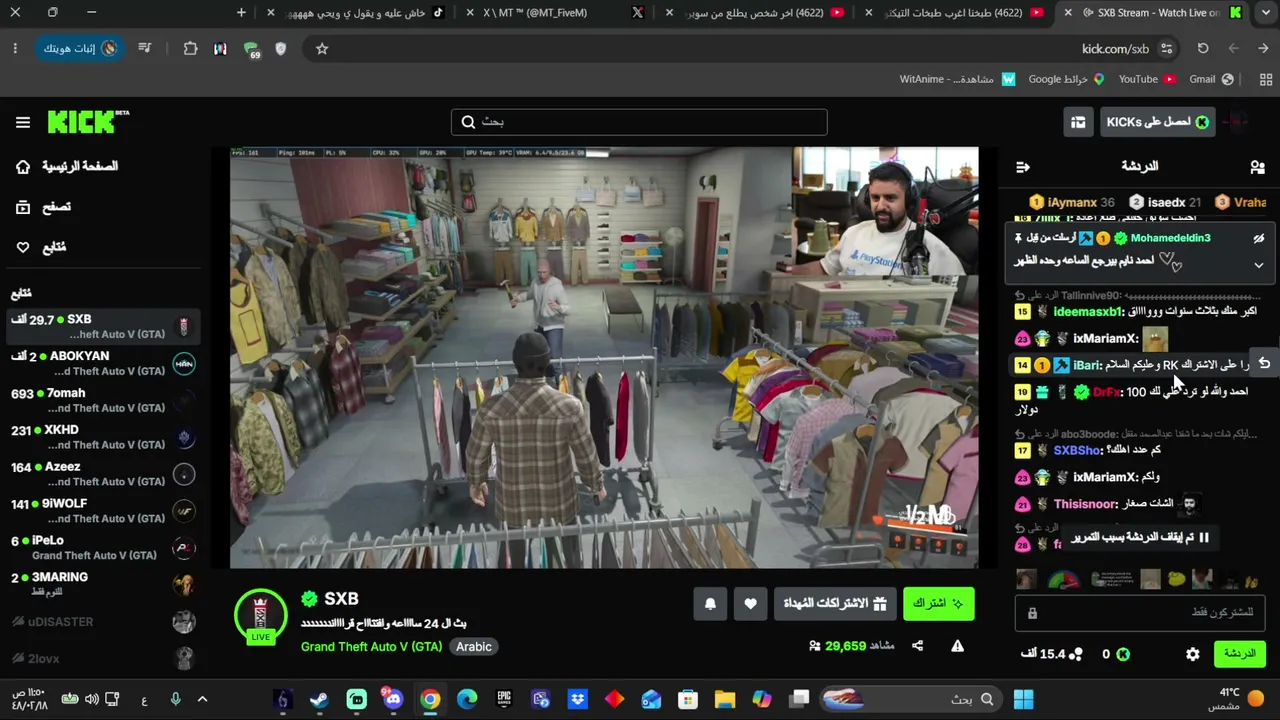Open Discord from the taskbar

393,699
